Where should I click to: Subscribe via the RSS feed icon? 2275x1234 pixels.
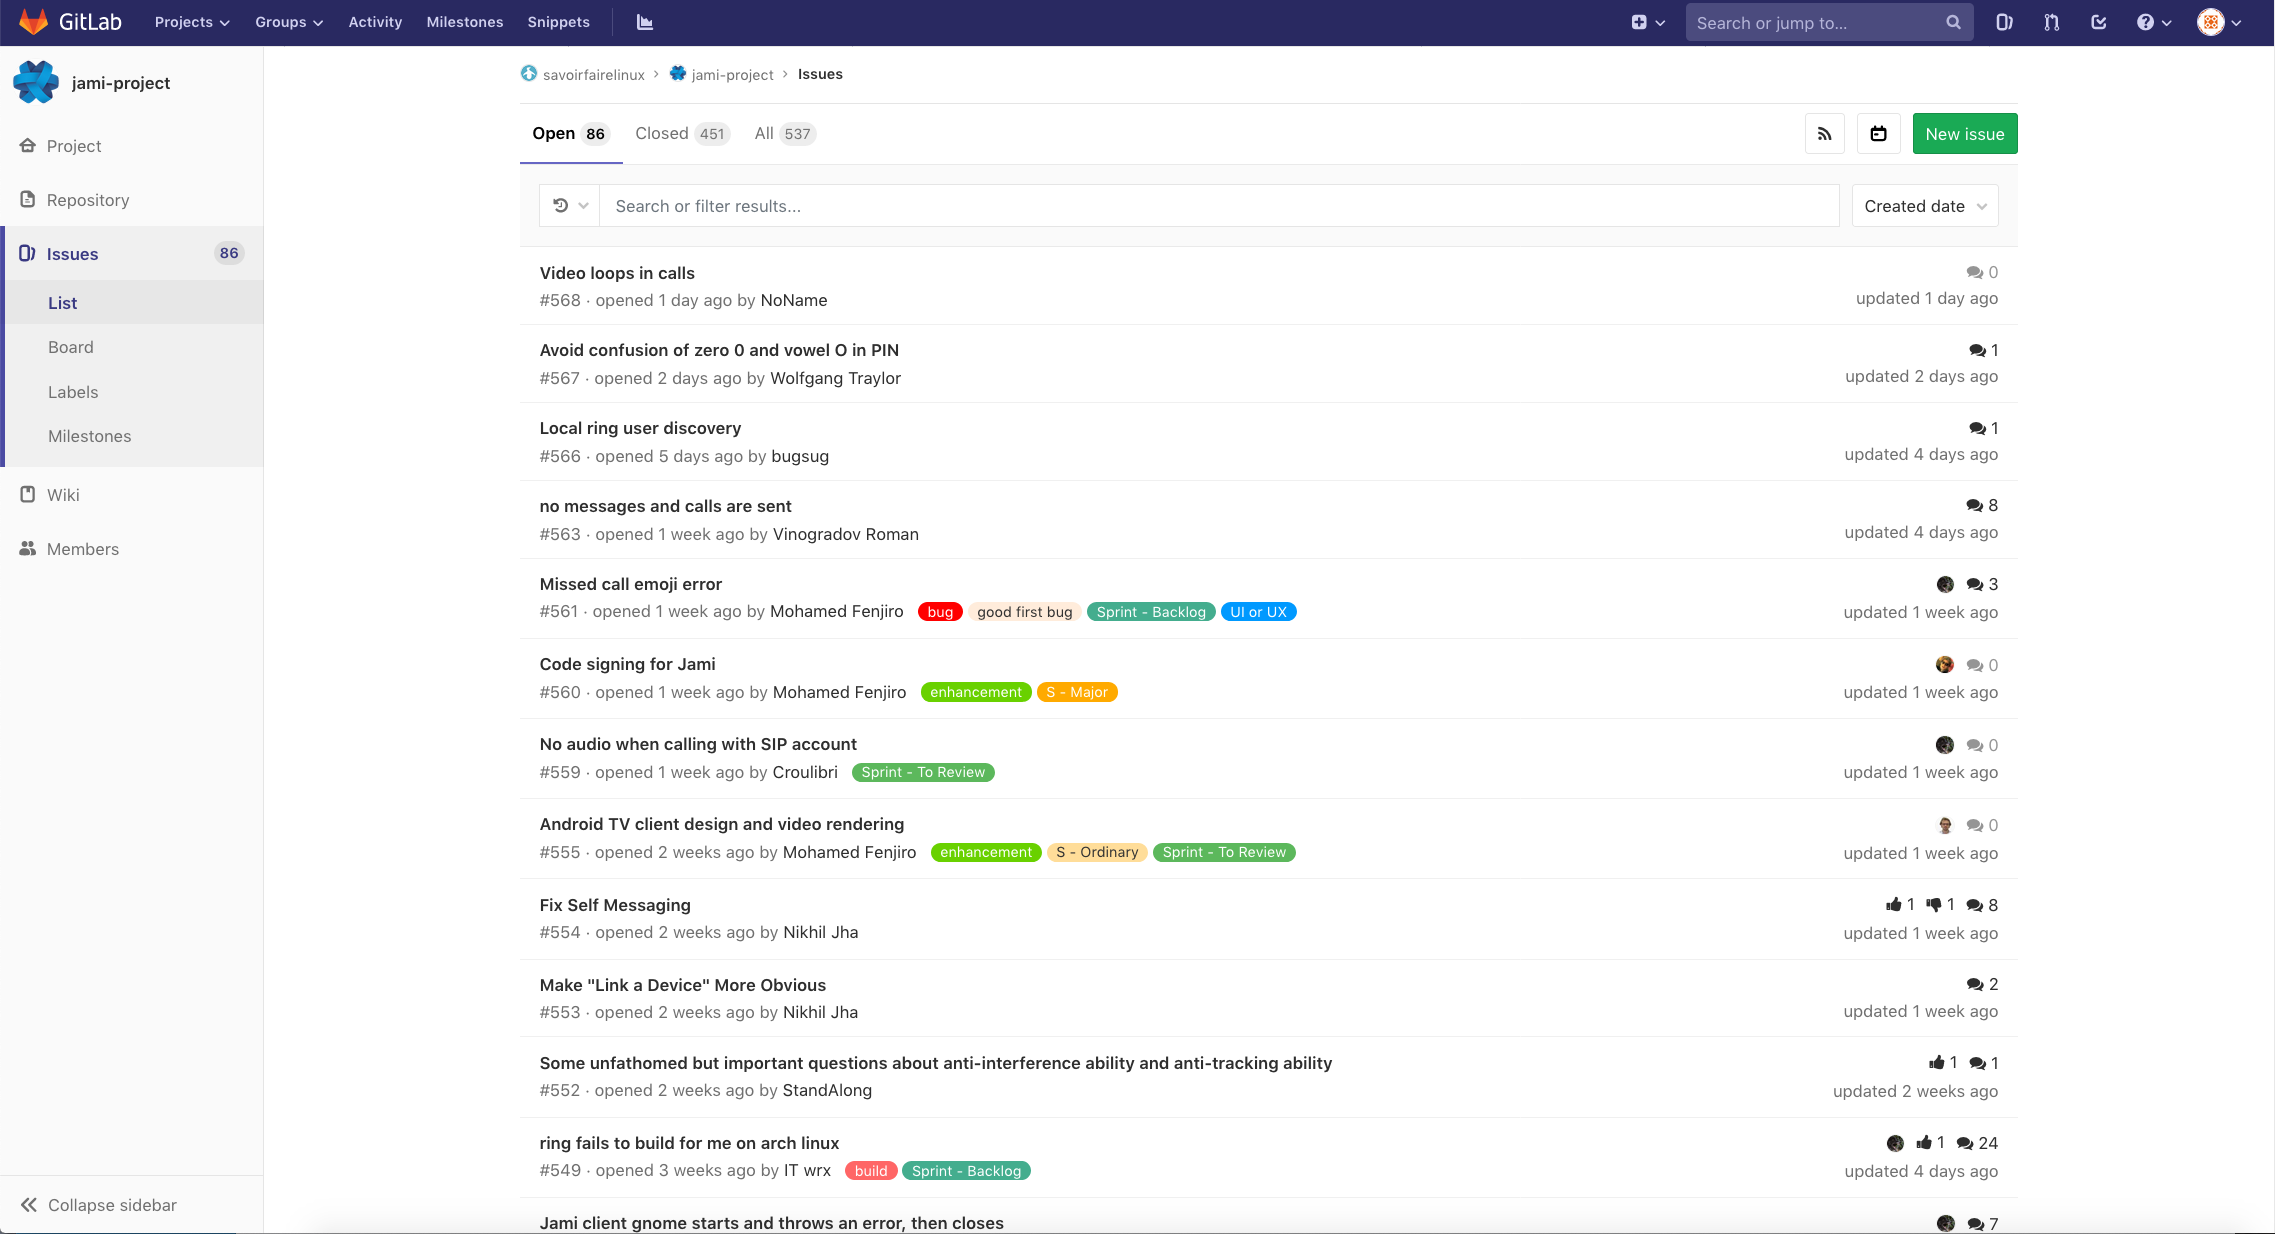(x=1825, y=134)
